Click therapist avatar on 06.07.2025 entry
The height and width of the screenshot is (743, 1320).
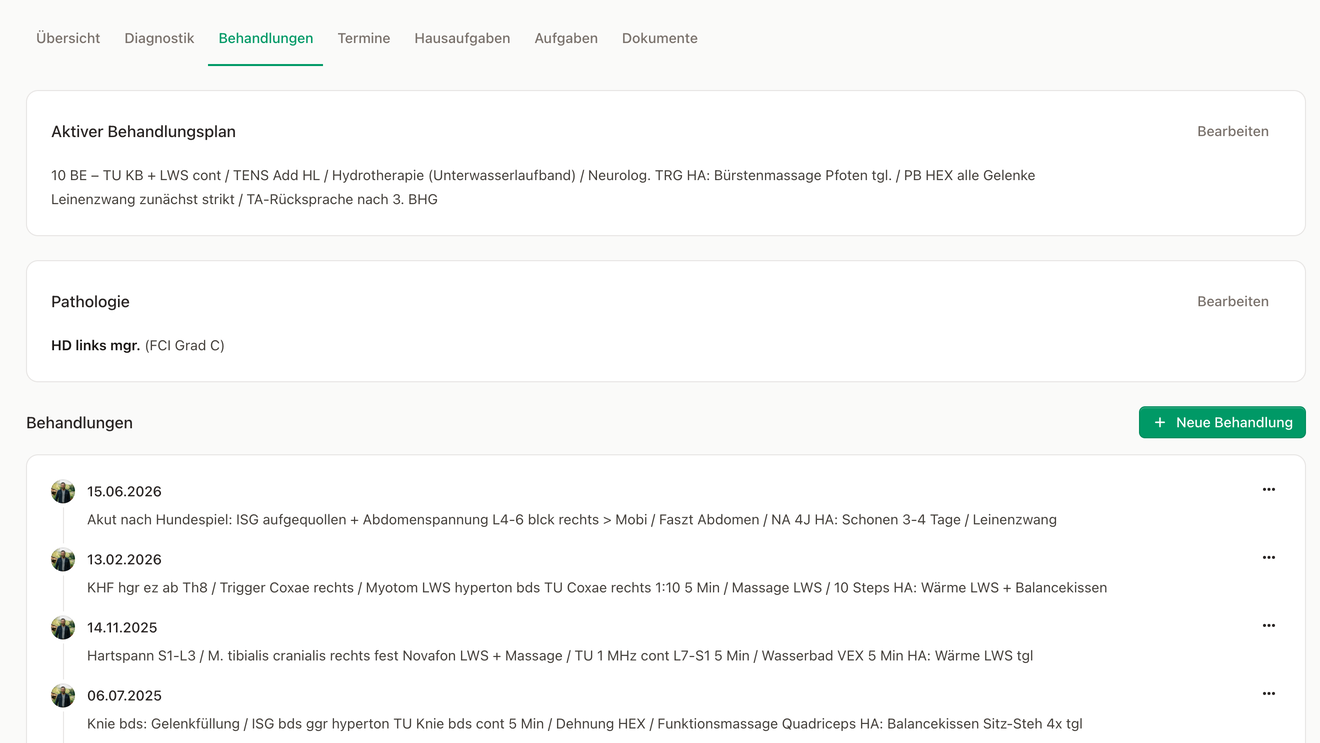63,695
